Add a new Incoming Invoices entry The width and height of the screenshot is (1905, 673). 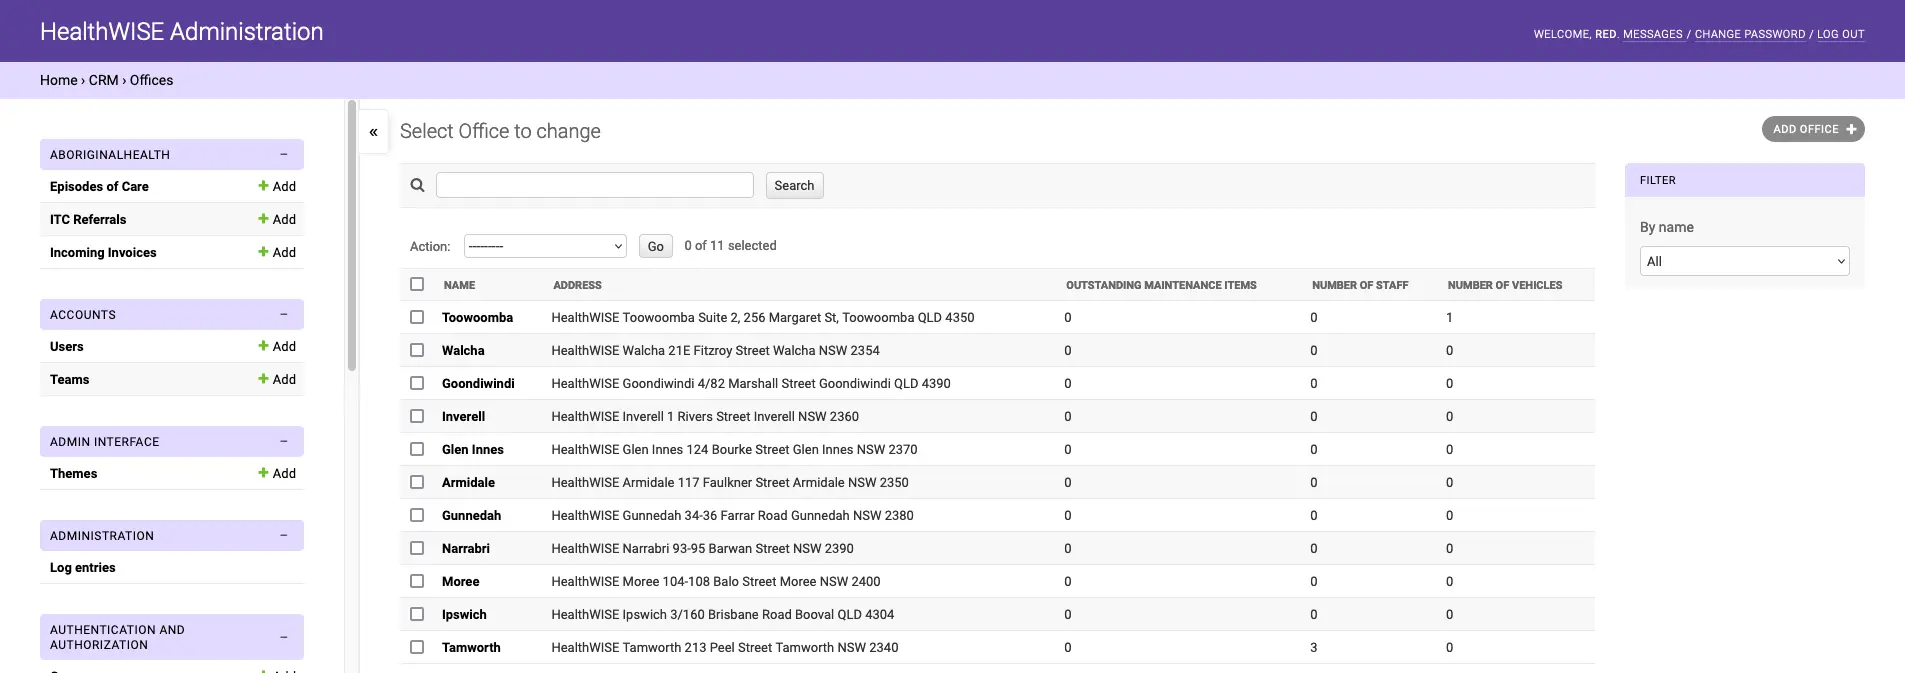click(x=277, y=252)
